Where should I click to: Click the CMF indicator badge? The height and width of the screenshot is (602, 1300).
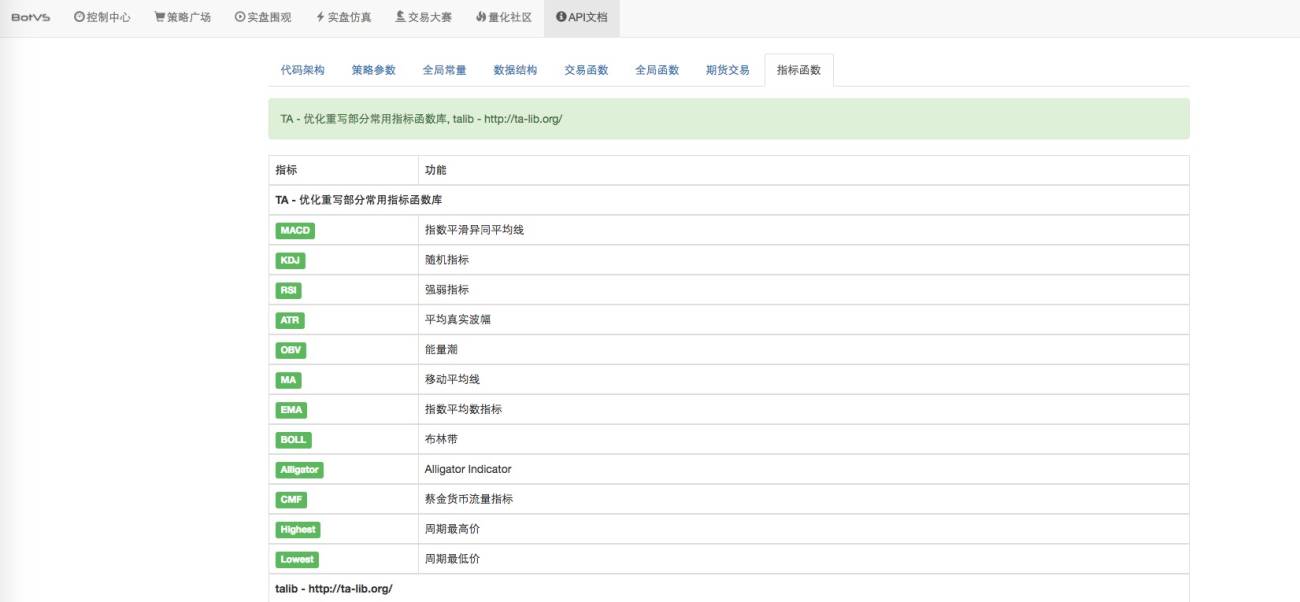[291, 499]
